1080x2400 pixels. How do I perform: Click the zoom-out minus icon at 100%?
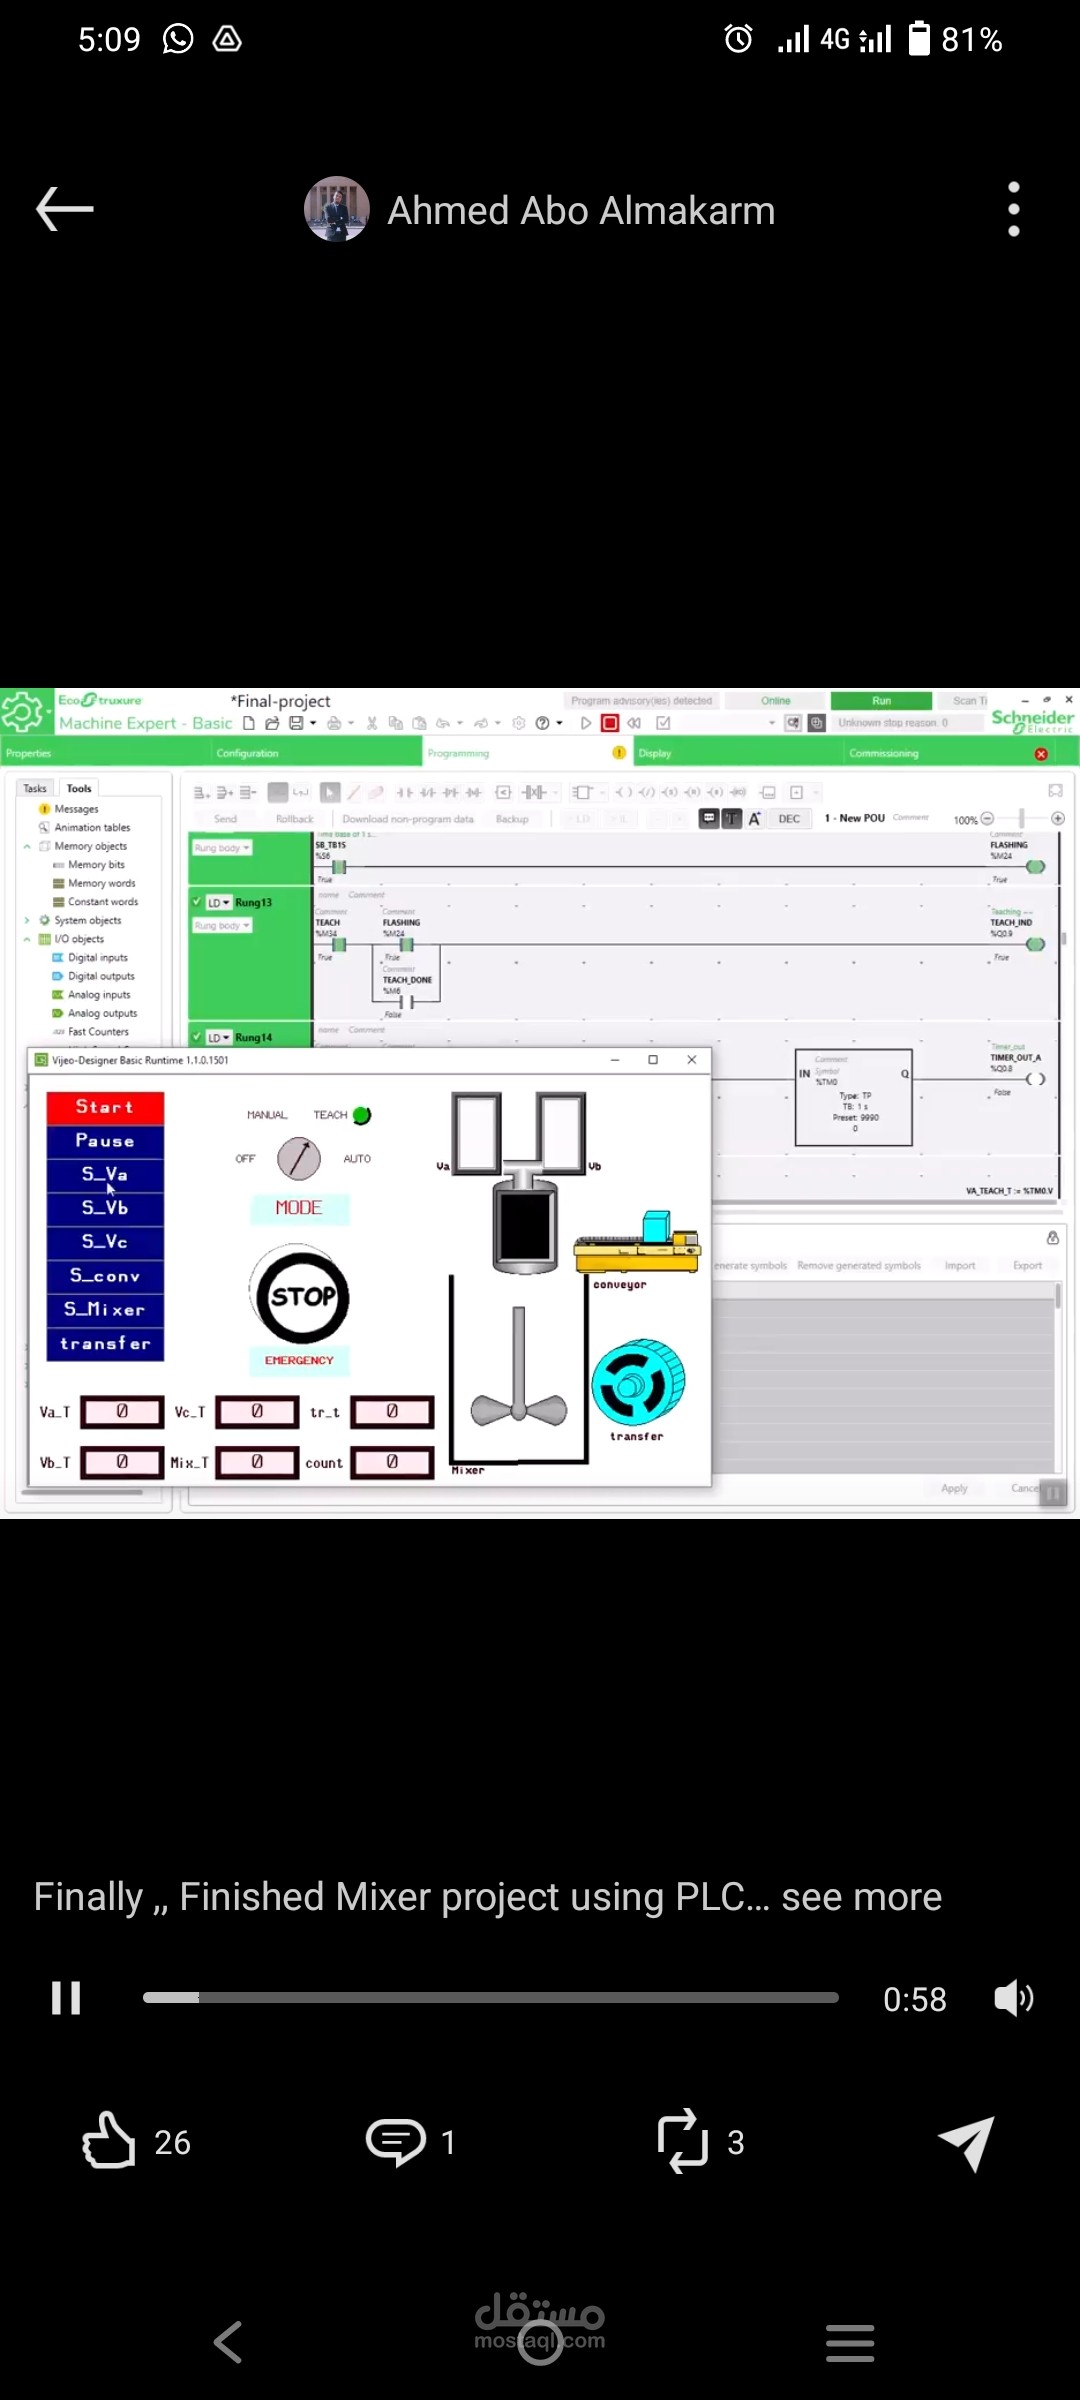point(987,819)
